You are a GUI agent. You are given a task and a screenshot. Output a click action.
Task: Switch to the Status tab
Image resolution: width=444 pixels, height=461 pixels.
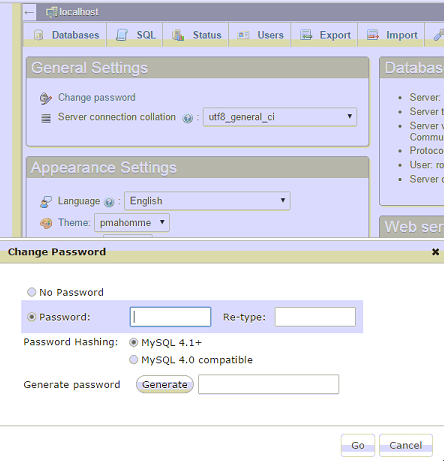pos(196,35)
